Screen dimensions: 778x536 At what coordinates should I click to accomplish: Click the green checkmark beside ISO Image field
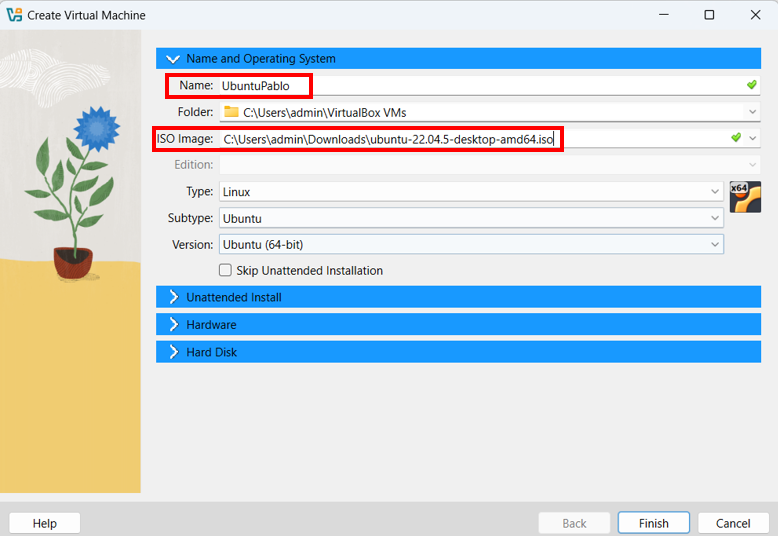(x=736, y=138)
